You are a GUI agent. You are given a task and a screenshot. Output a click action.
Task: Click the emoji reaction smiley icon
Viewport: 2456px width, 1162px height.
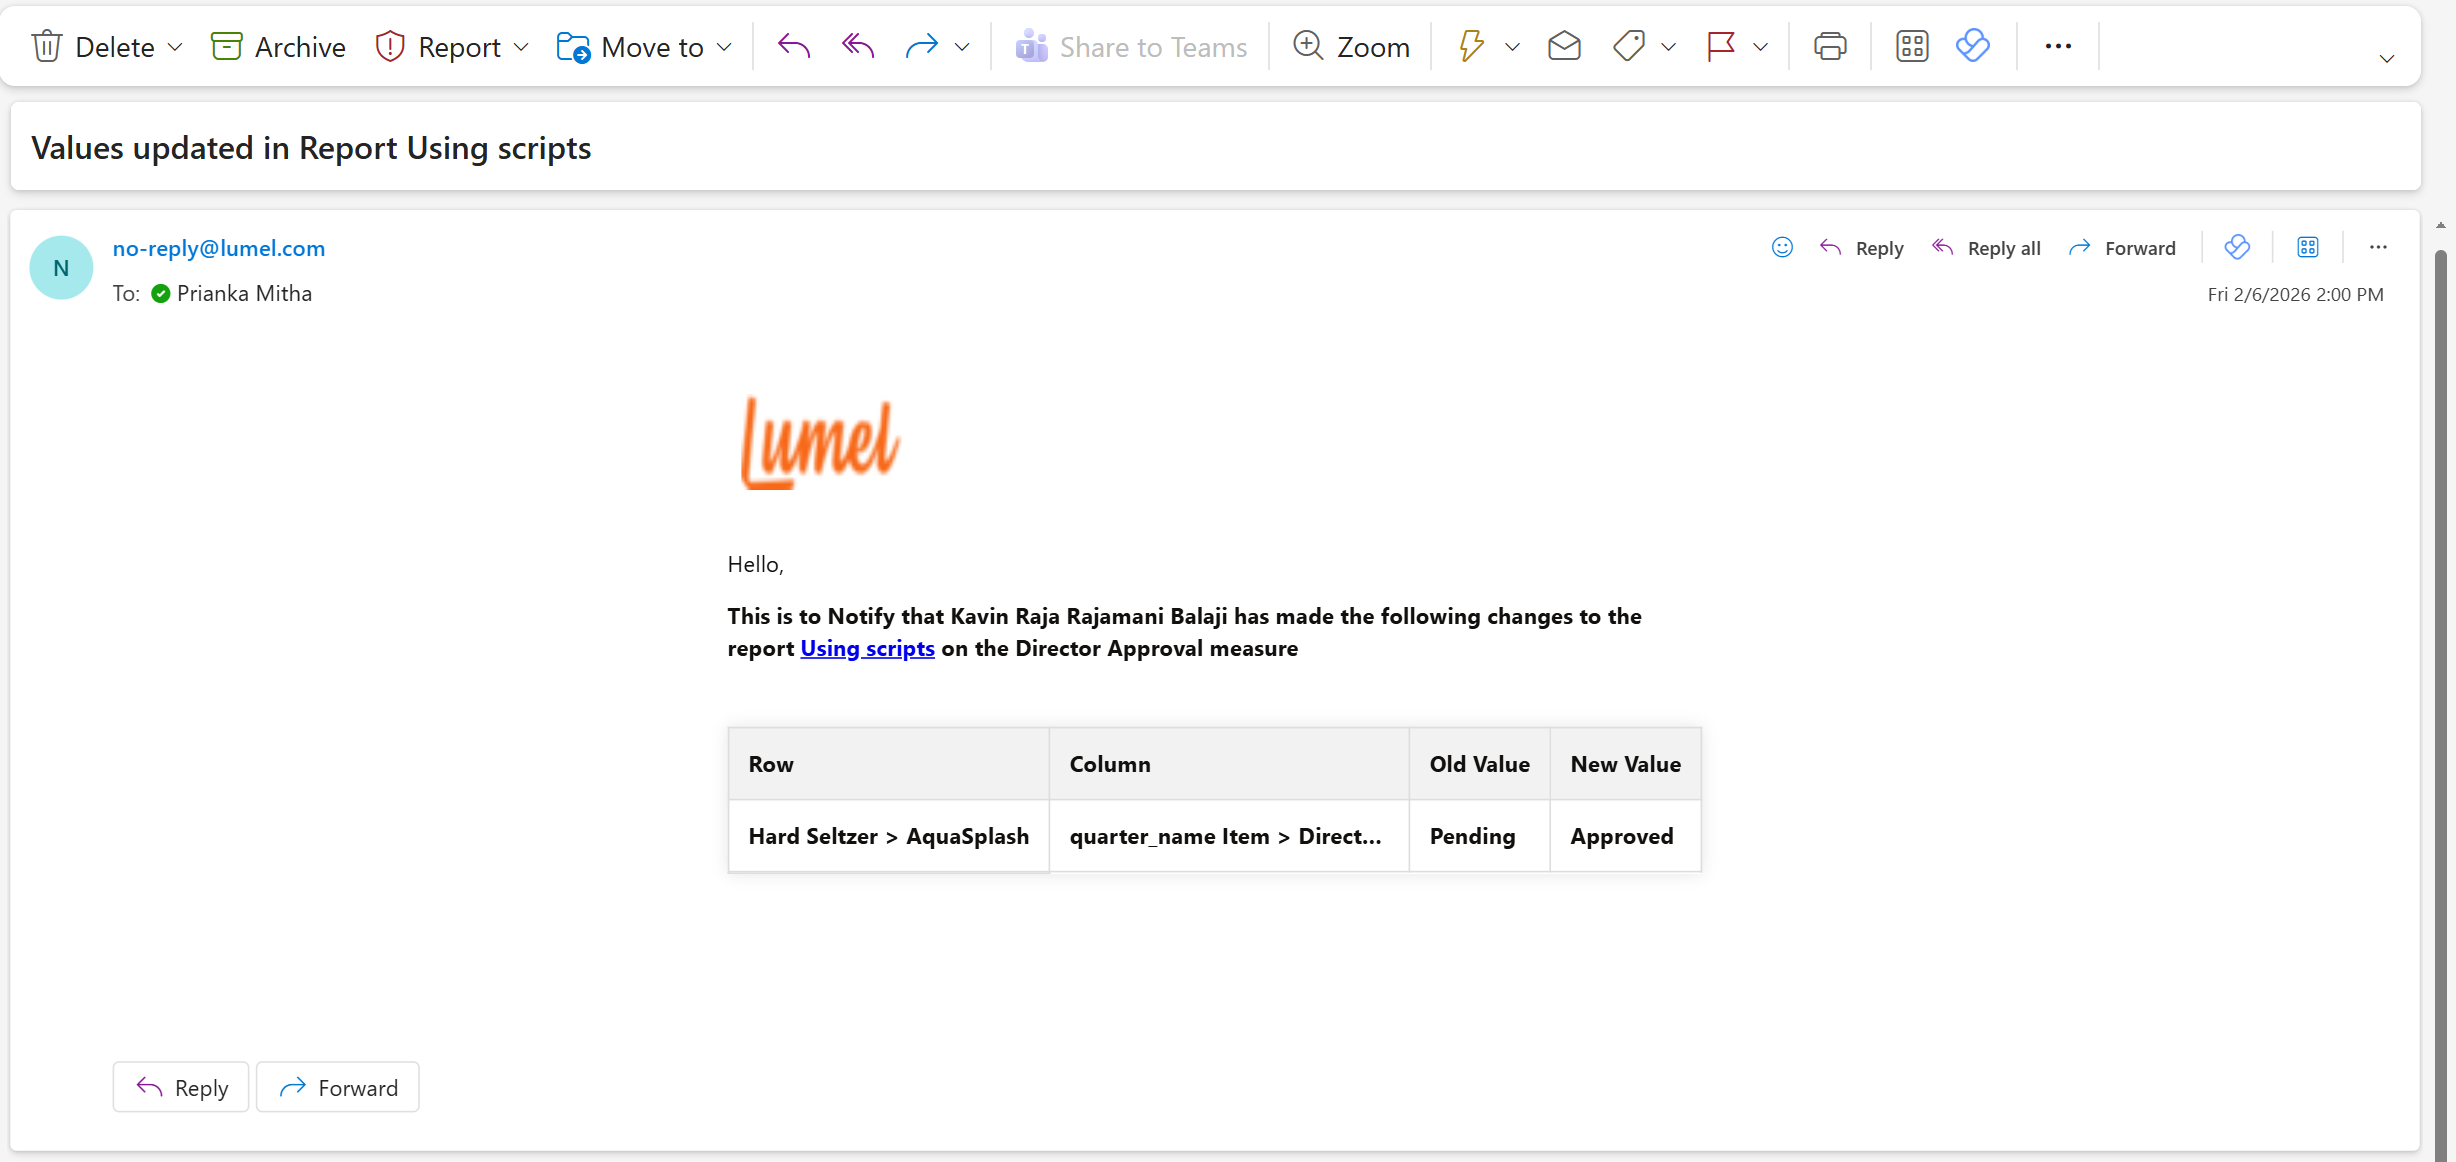pos(1782,248)
